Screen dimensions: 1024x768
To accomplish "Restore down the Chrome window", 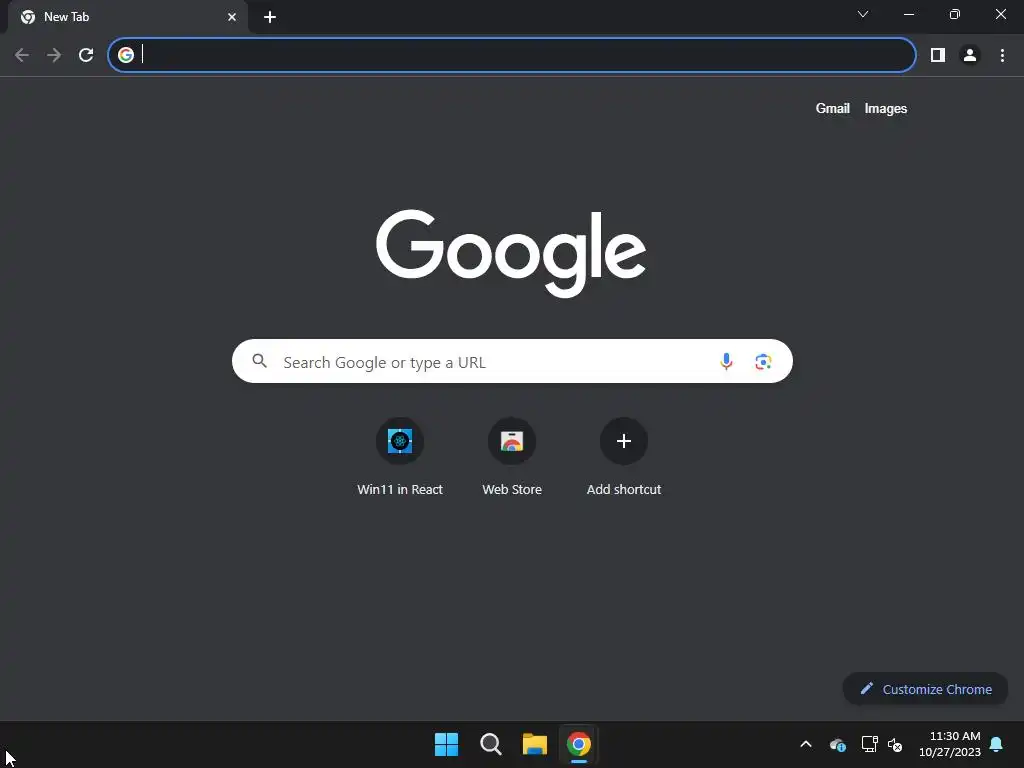I will [955, 14].
